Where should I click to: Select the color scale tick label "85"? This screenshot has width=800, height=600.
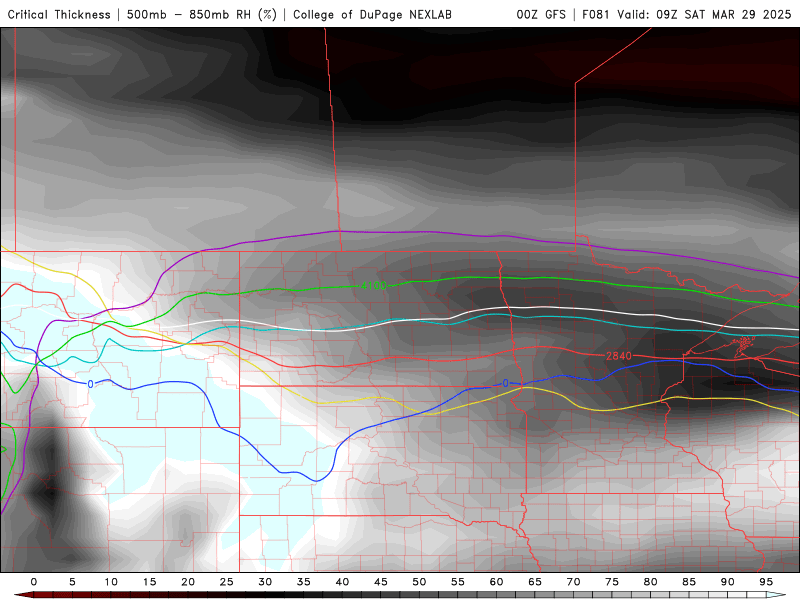point(689,582)
